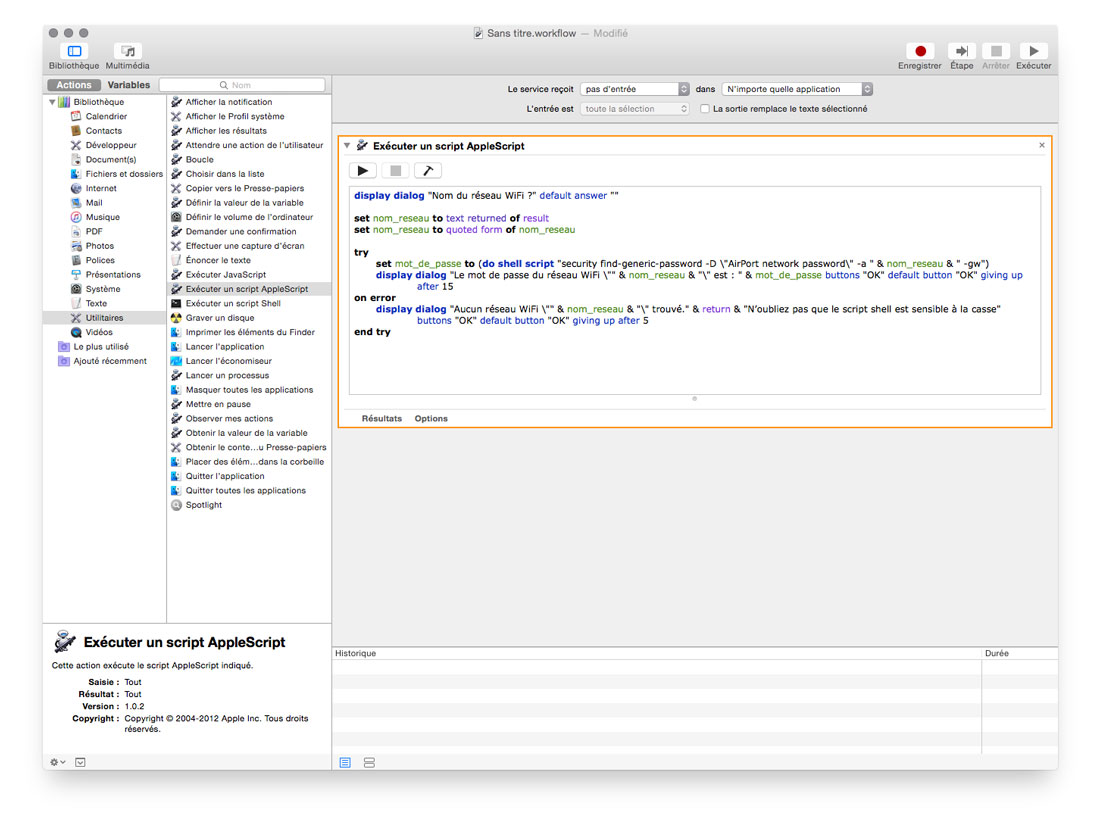Show the variables pane icon at bottom
Image resolution: width=1100 pixels, height=830 pixels.
pyautogui.click(x=370, y=763)
